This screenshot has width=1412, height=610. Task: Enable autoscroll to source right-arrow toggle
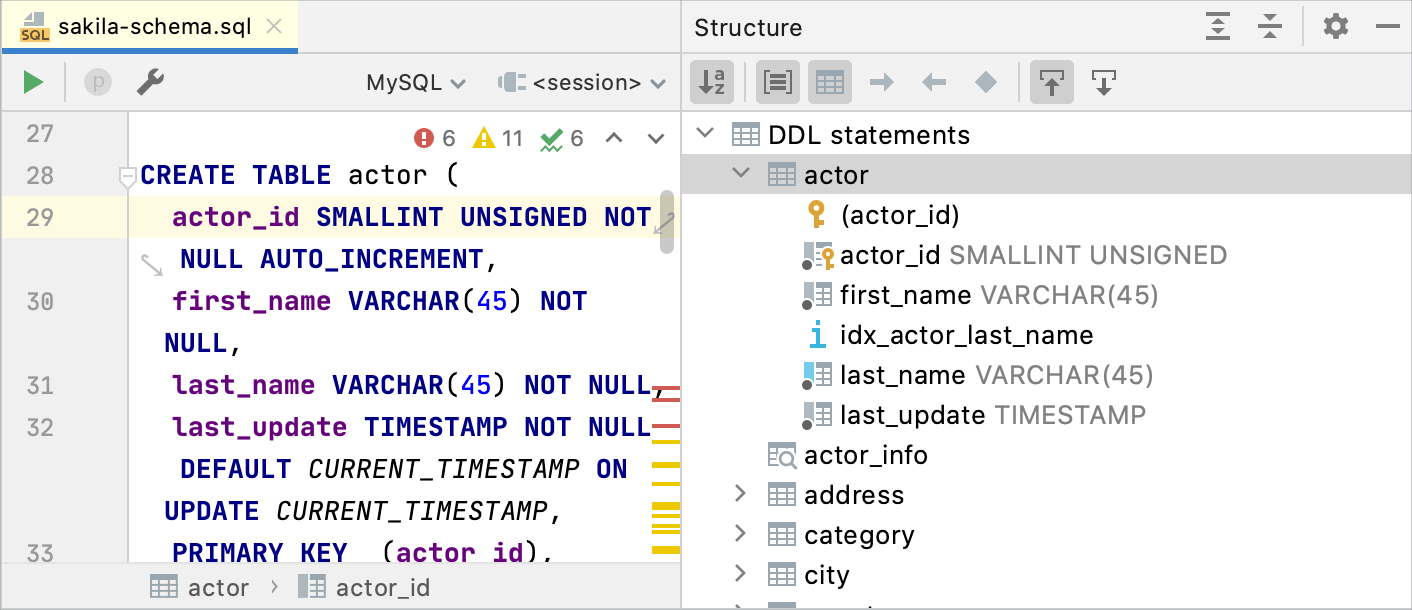881,82
